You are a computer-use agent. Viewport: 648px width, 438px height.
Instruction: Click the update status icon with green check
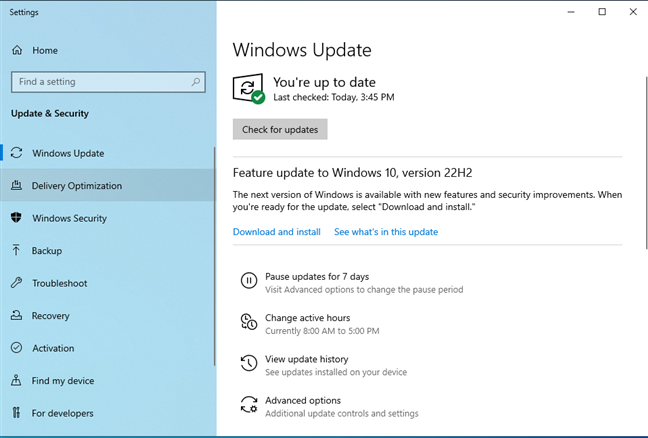point(249,89)
